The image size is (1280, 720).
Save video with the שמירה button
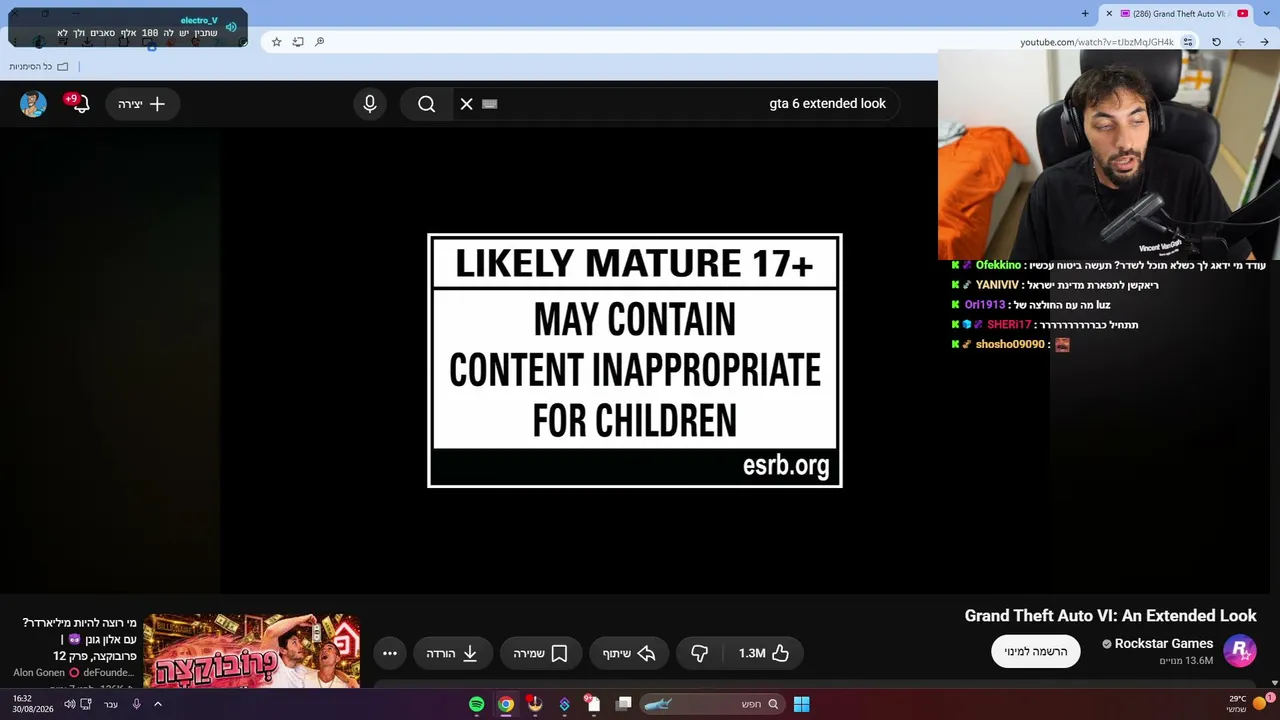coord(541,653)
